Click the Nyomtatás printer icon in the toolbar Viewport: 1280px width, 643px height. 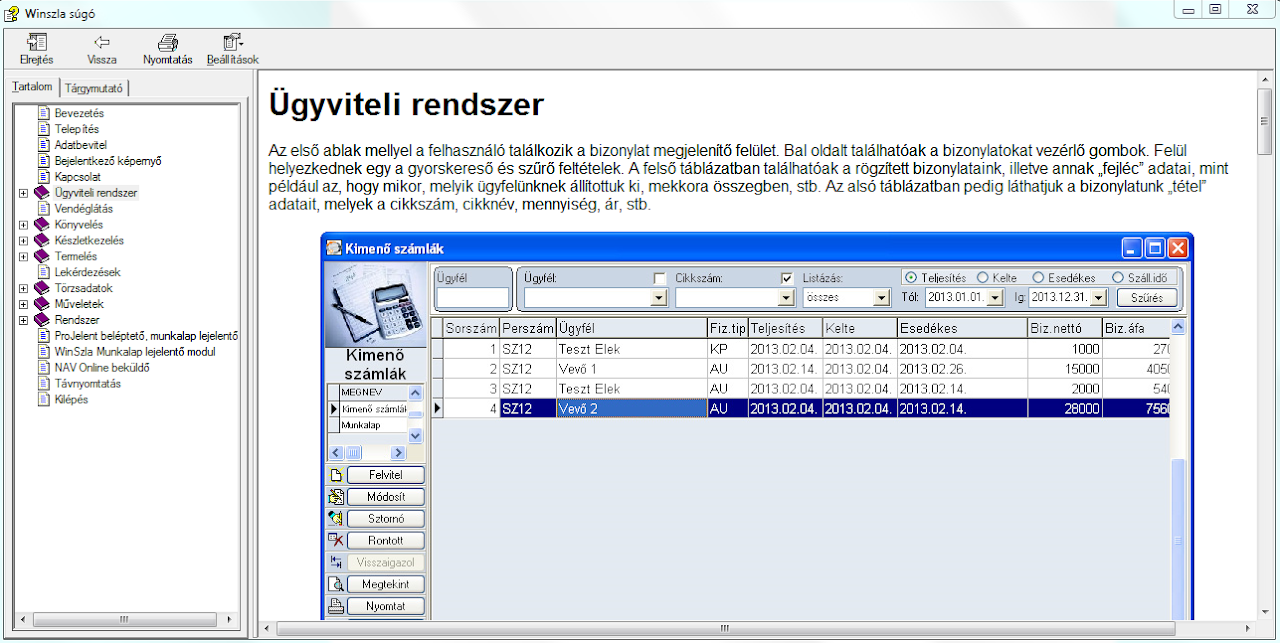tap(168, 42)
